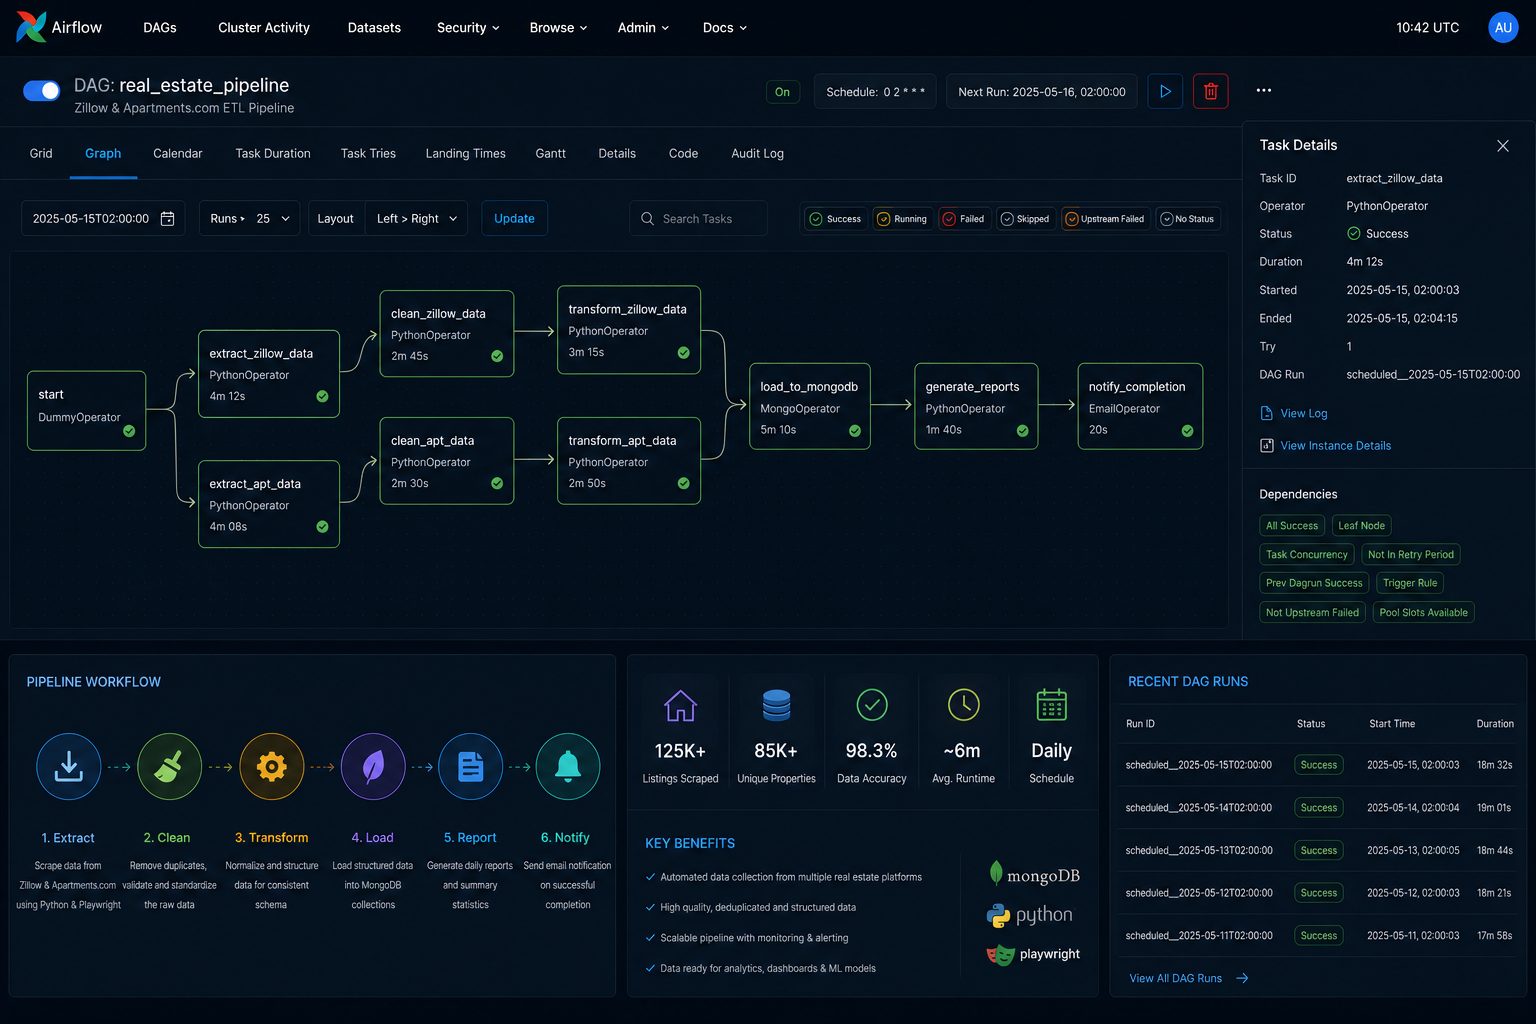
Task: Trigger the DAG with the play icon
Action: click(1165, 91)
